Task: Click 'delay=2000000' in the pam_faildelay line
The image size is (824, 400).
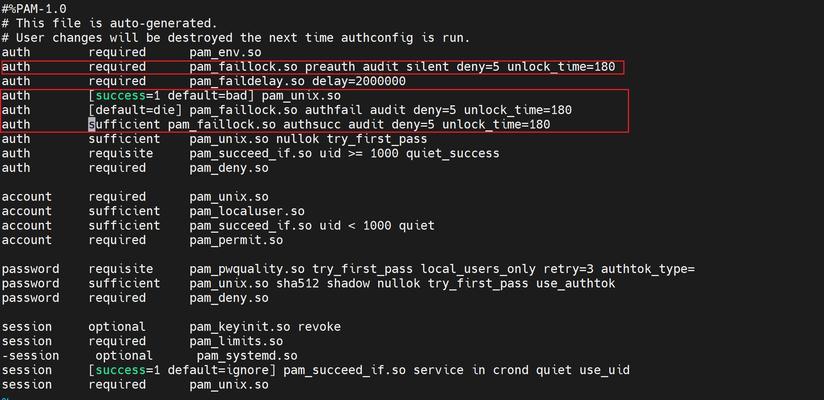Action: (359, 81)
